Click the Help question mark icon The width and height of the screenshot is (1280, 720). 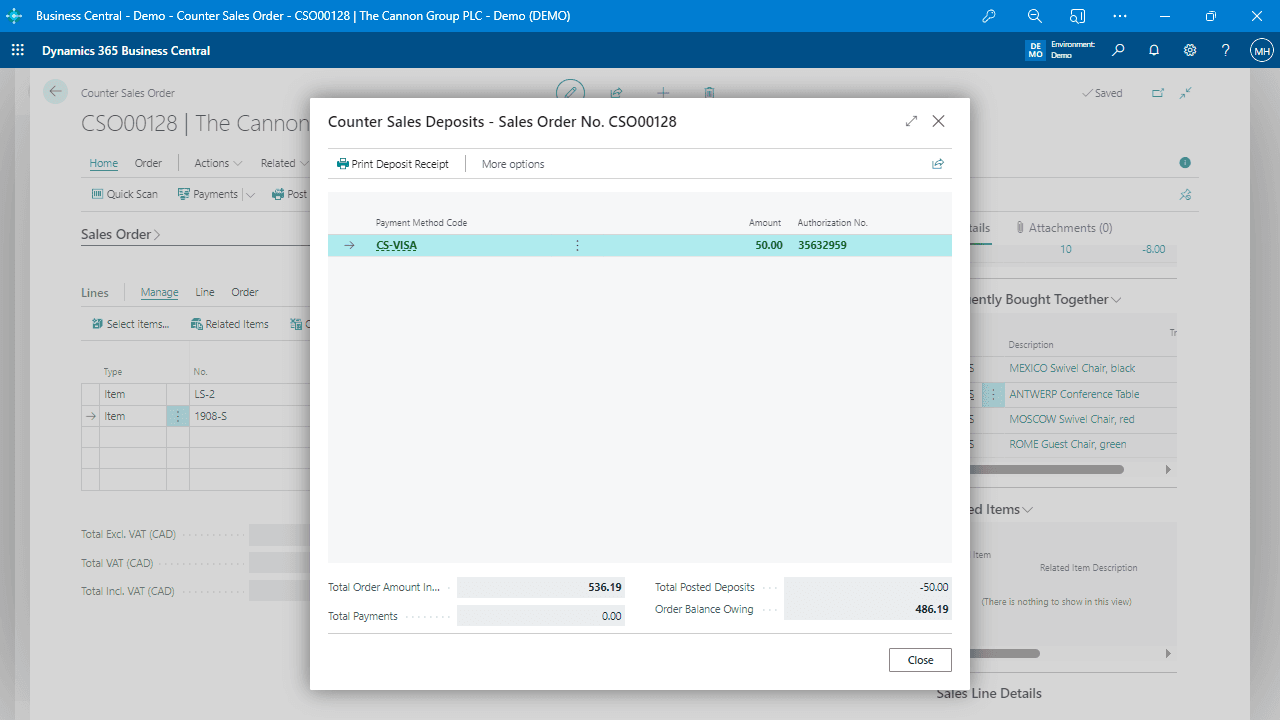coord(1226,50)
